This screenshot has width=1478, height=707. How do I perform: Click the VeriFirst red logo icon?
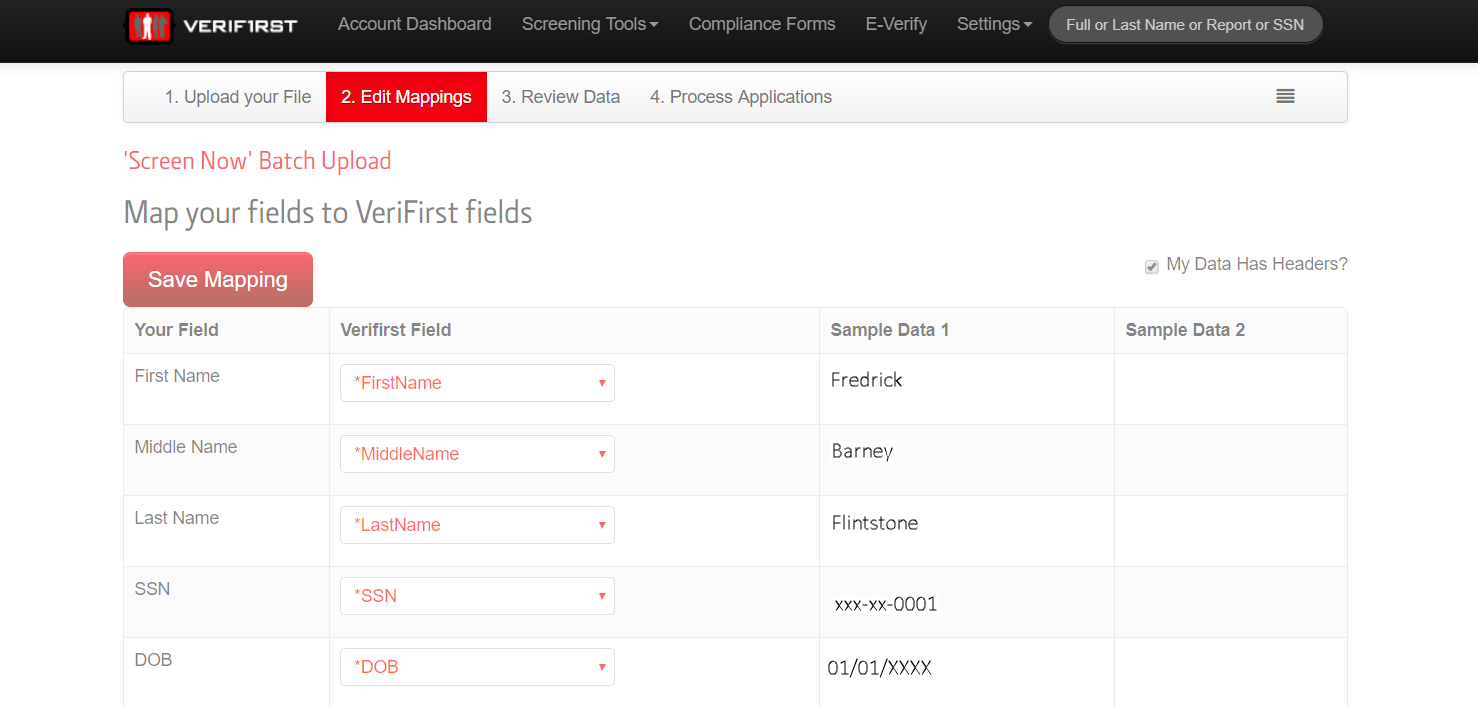146,24
